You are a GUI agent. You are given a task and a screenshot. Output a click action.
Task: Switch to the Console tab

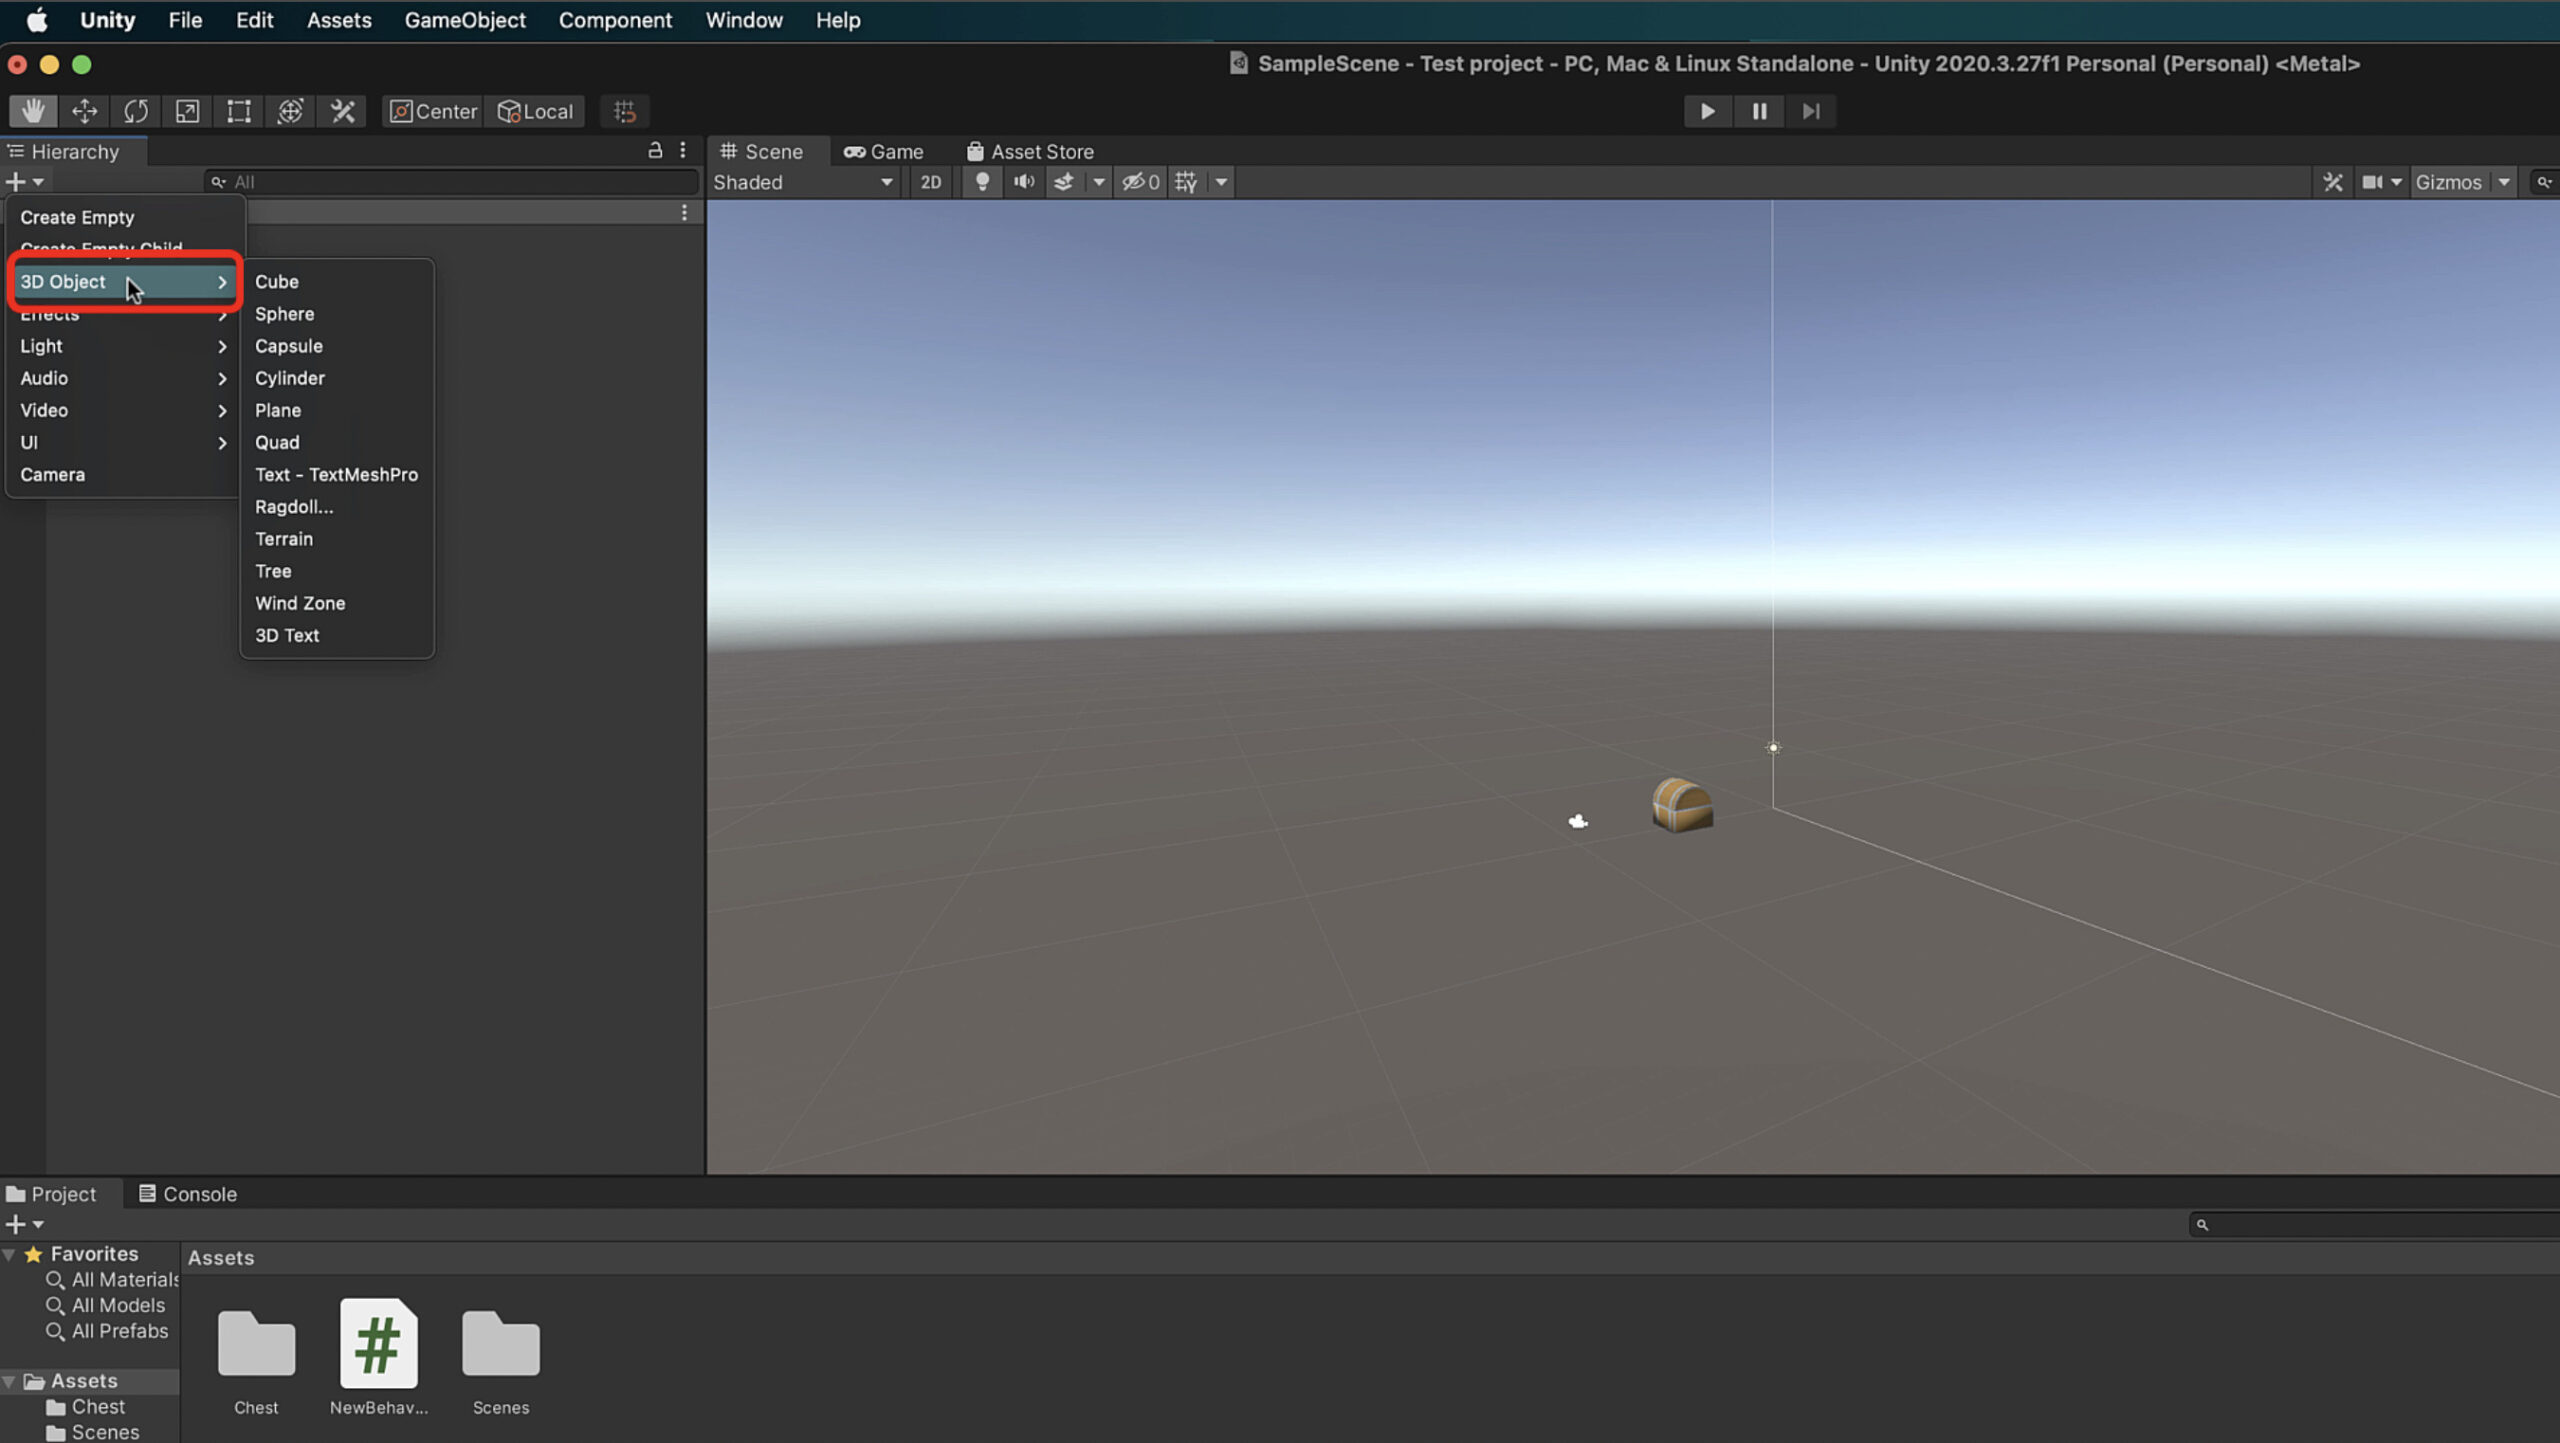pyautogui.click(x=188, y=1194)
